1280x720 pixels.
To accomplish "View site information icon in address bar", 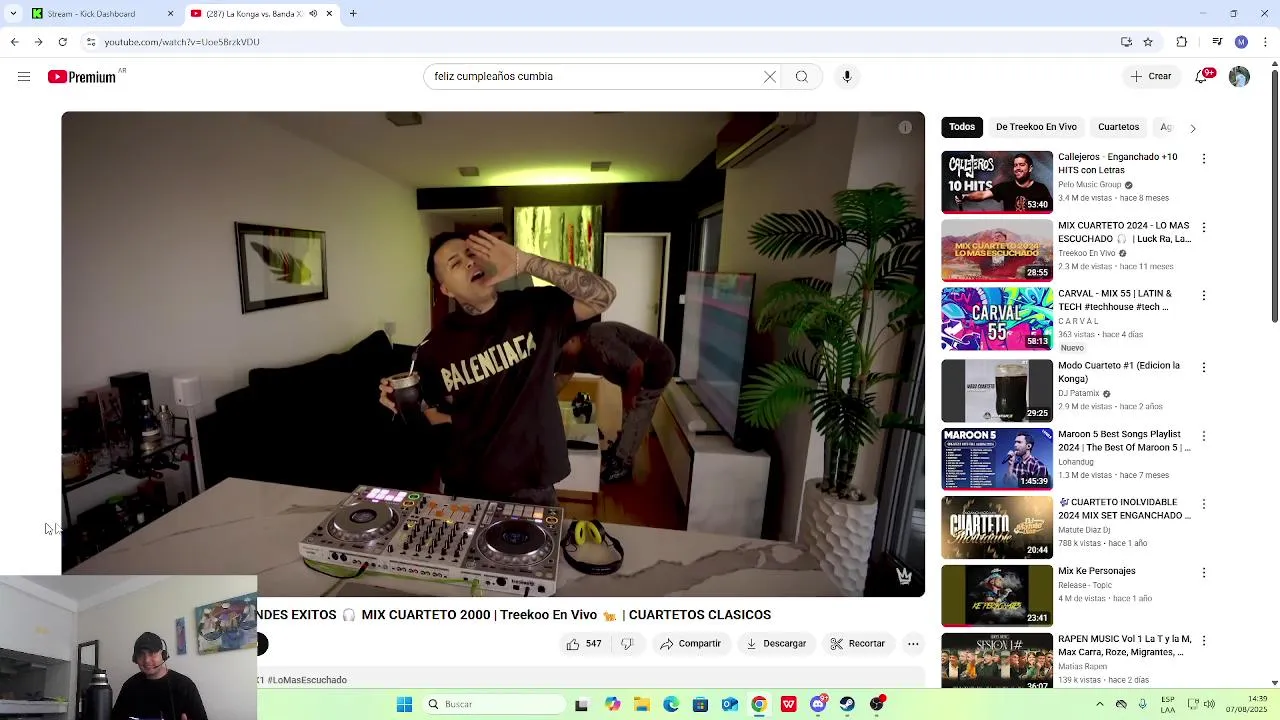I will coord(91,42).
